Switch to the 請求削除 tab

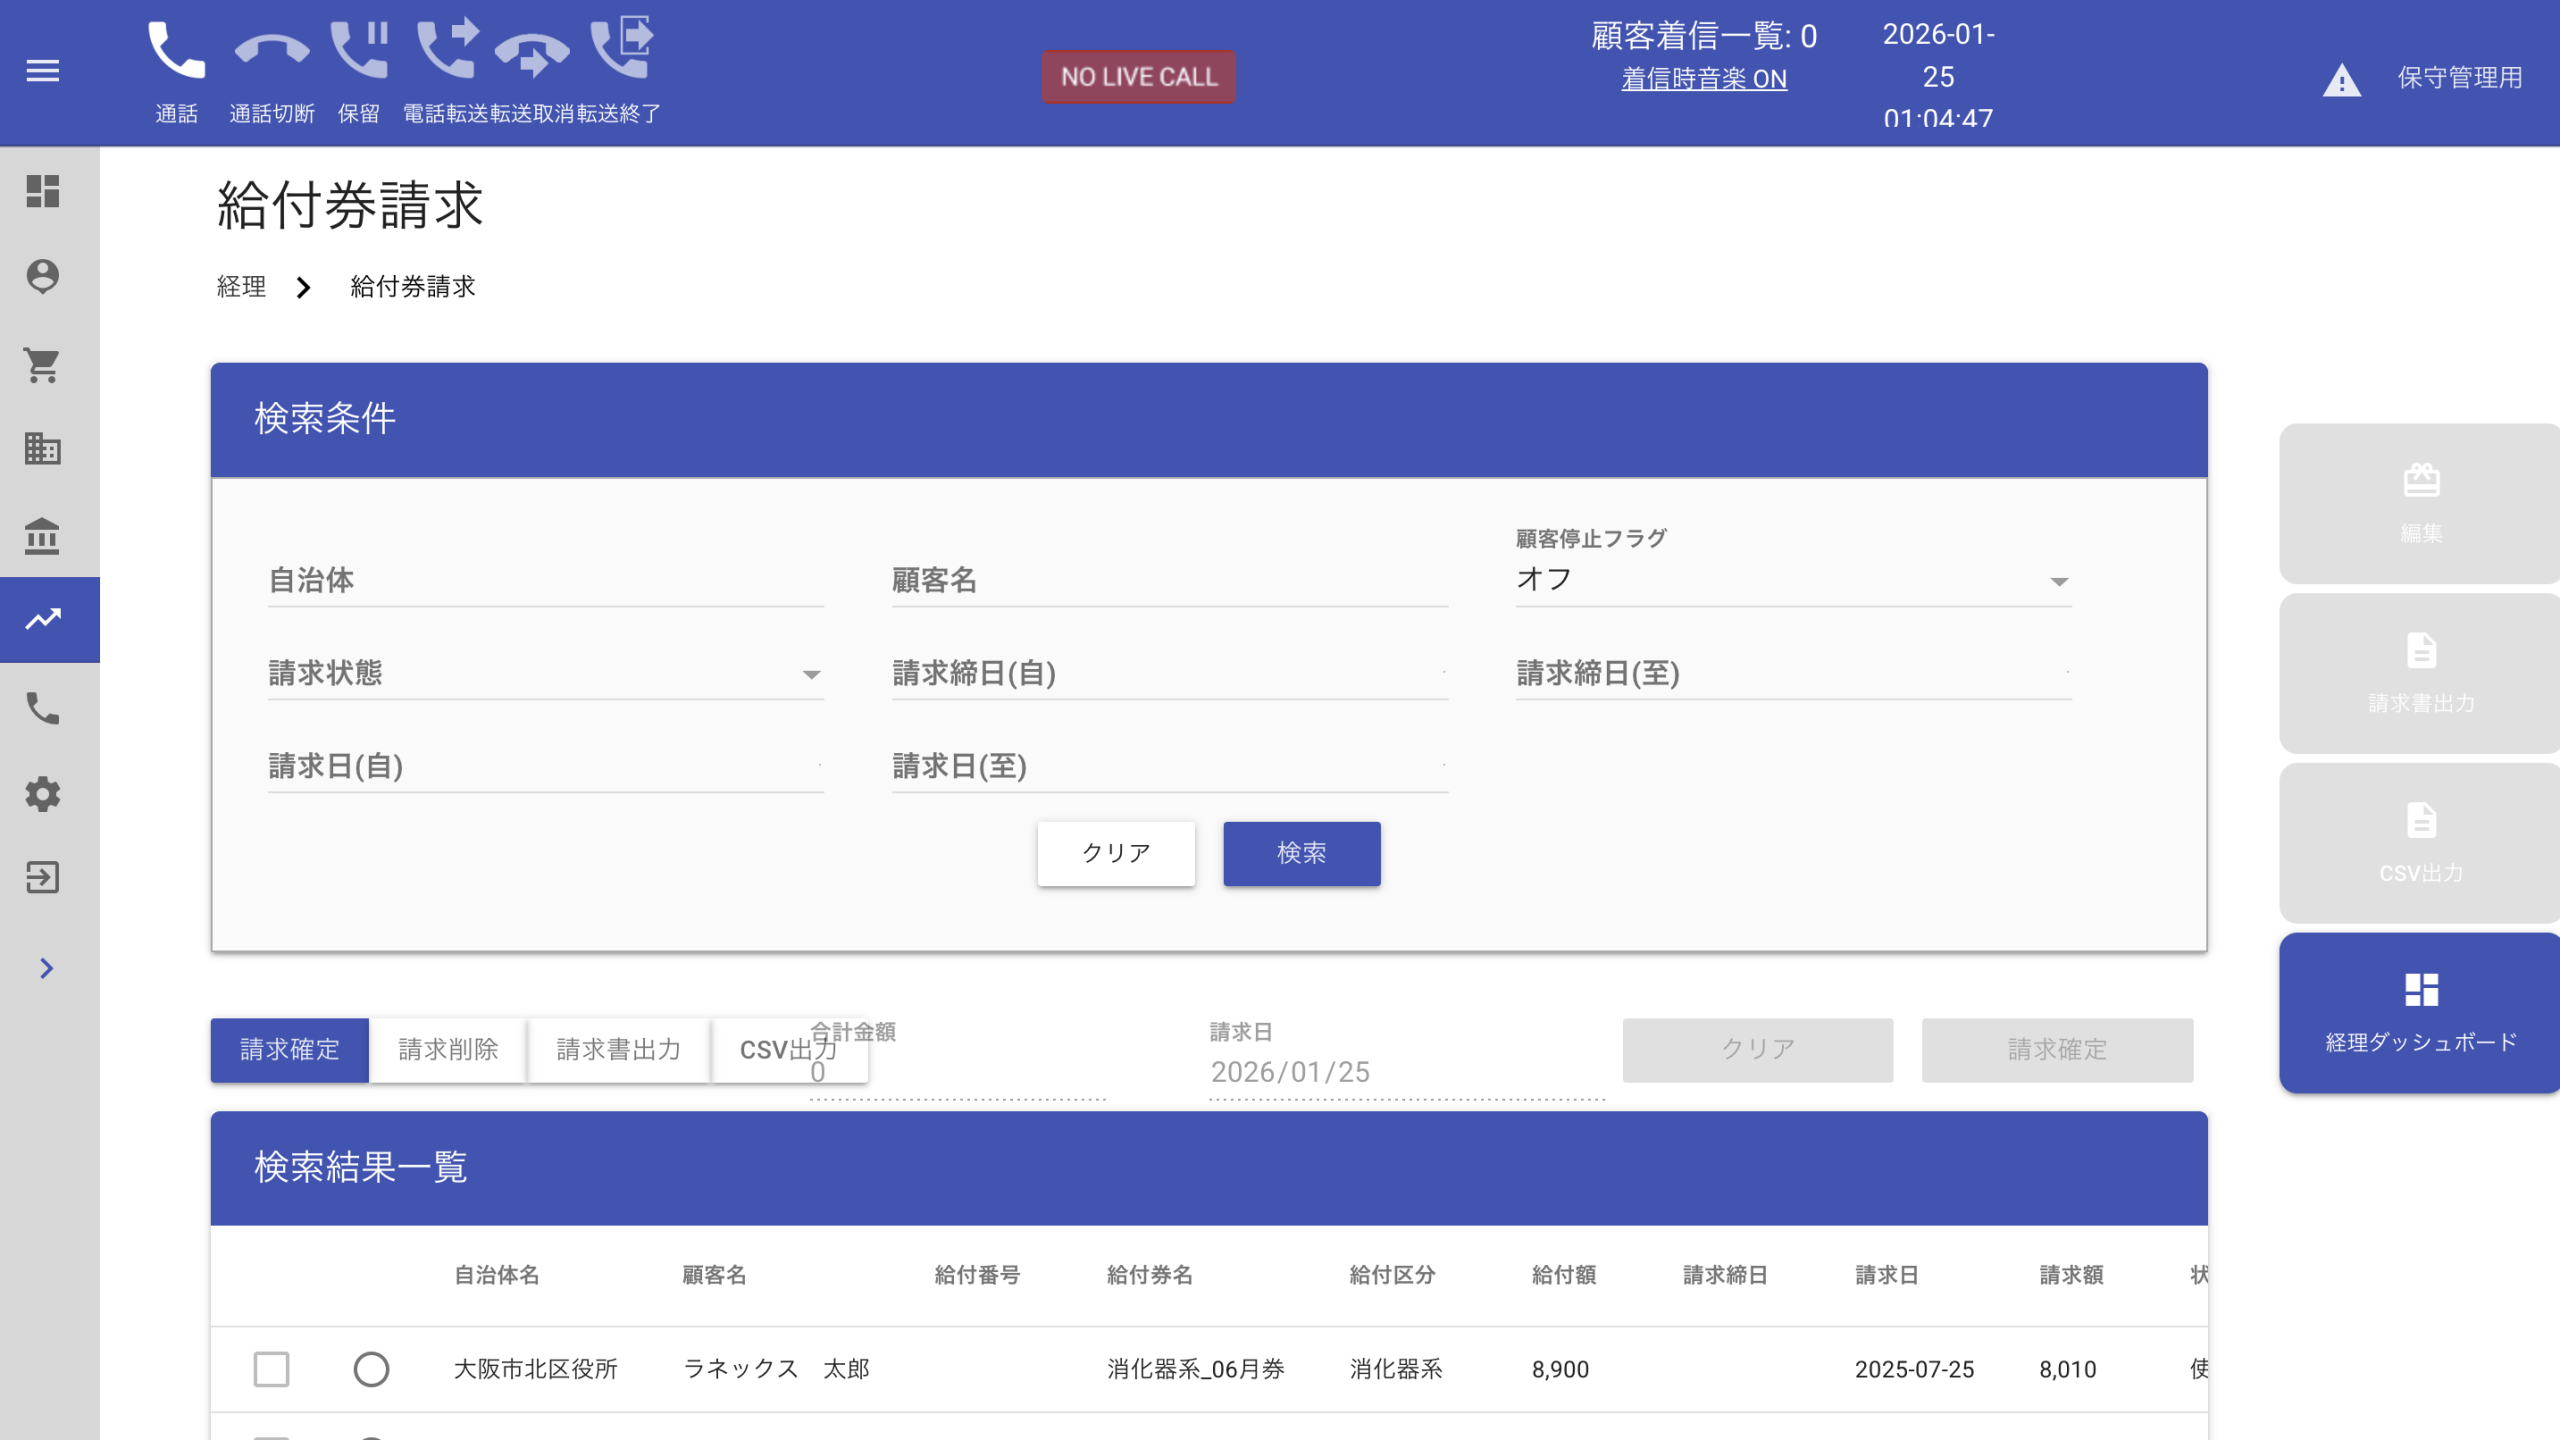pyautogui.click(x=448, y=1050)
